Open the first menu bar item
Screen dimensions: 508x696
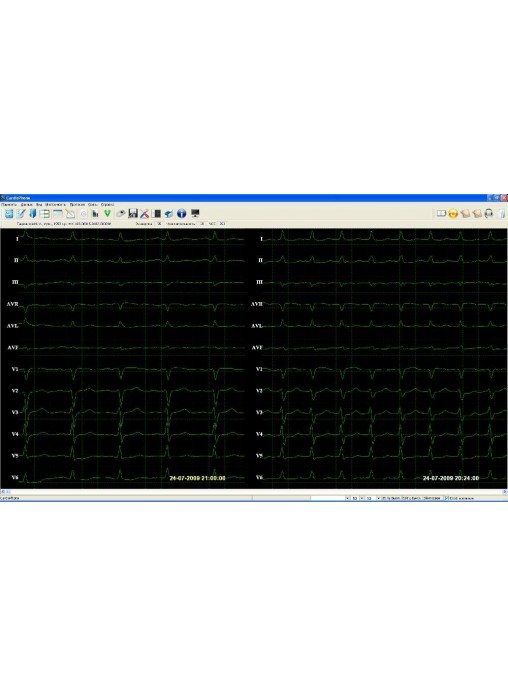pos(8,205)
